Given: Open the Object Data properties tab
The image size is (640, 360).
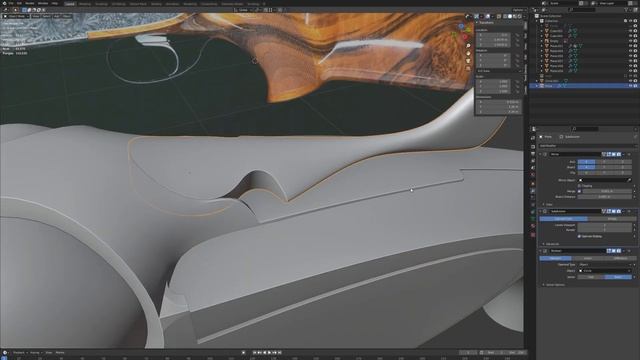Looking at the screenshot, I should (x=533, y=219).
